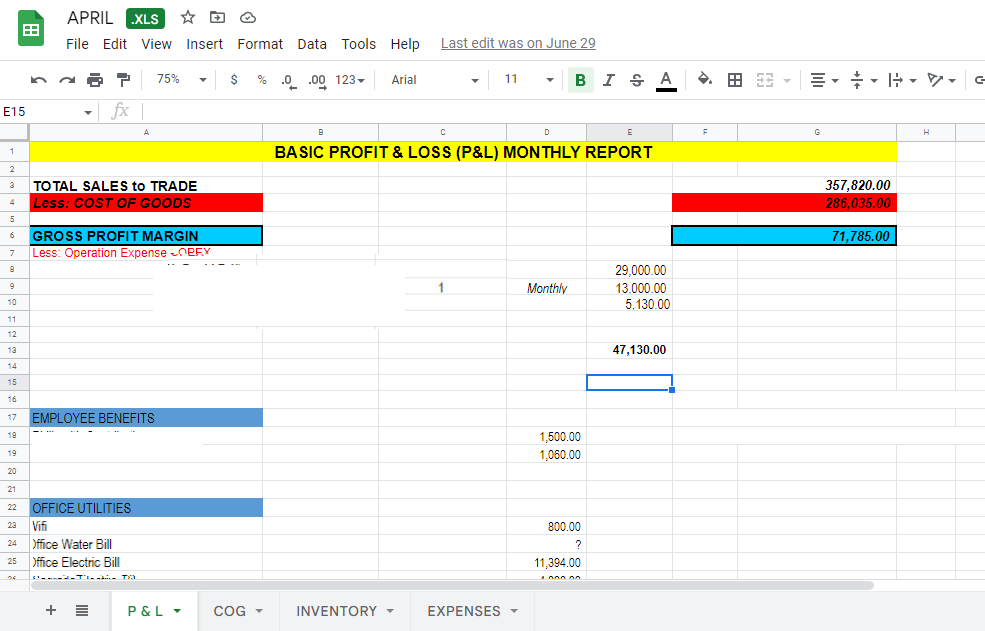Viewport: 985px width, 631px height.
Task: Click the Merge cells icon
Action: (765, 80)
